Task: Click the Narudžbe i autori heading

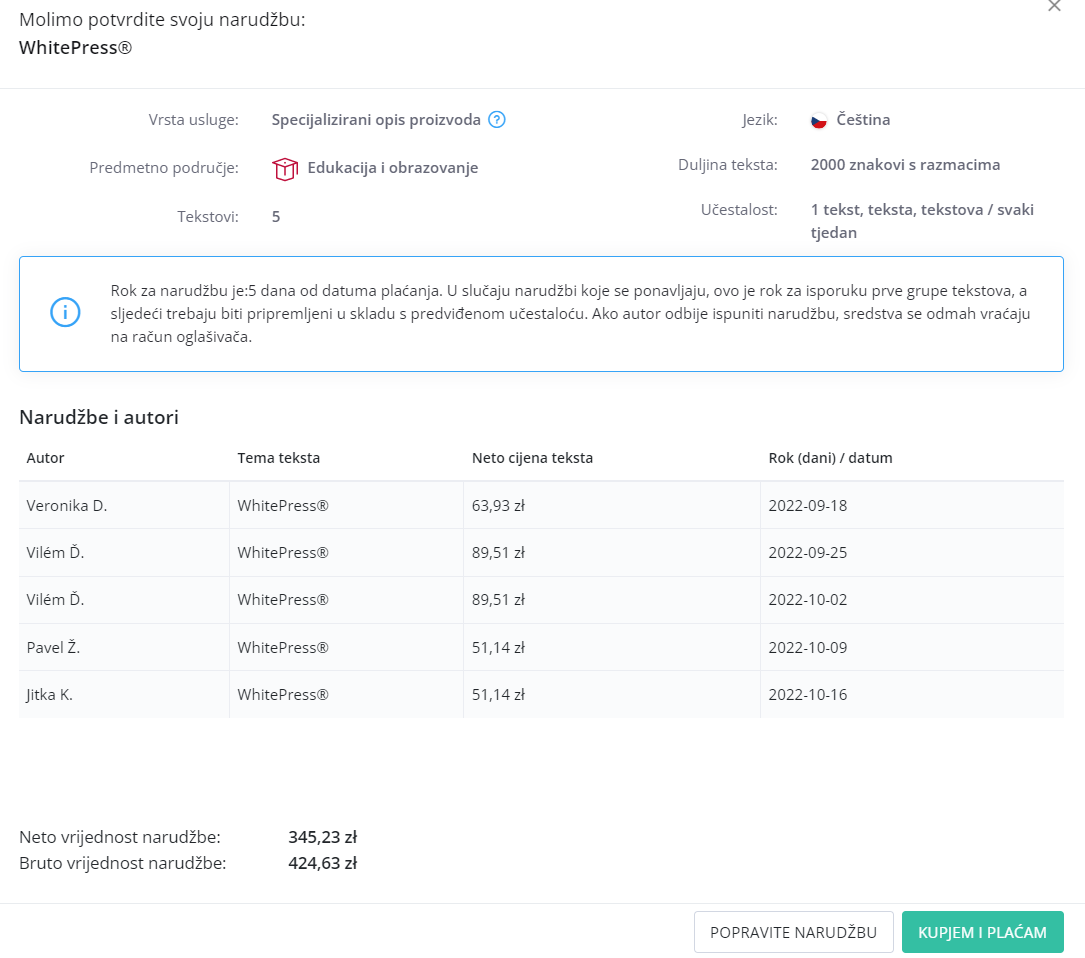Action: (99, 417)
